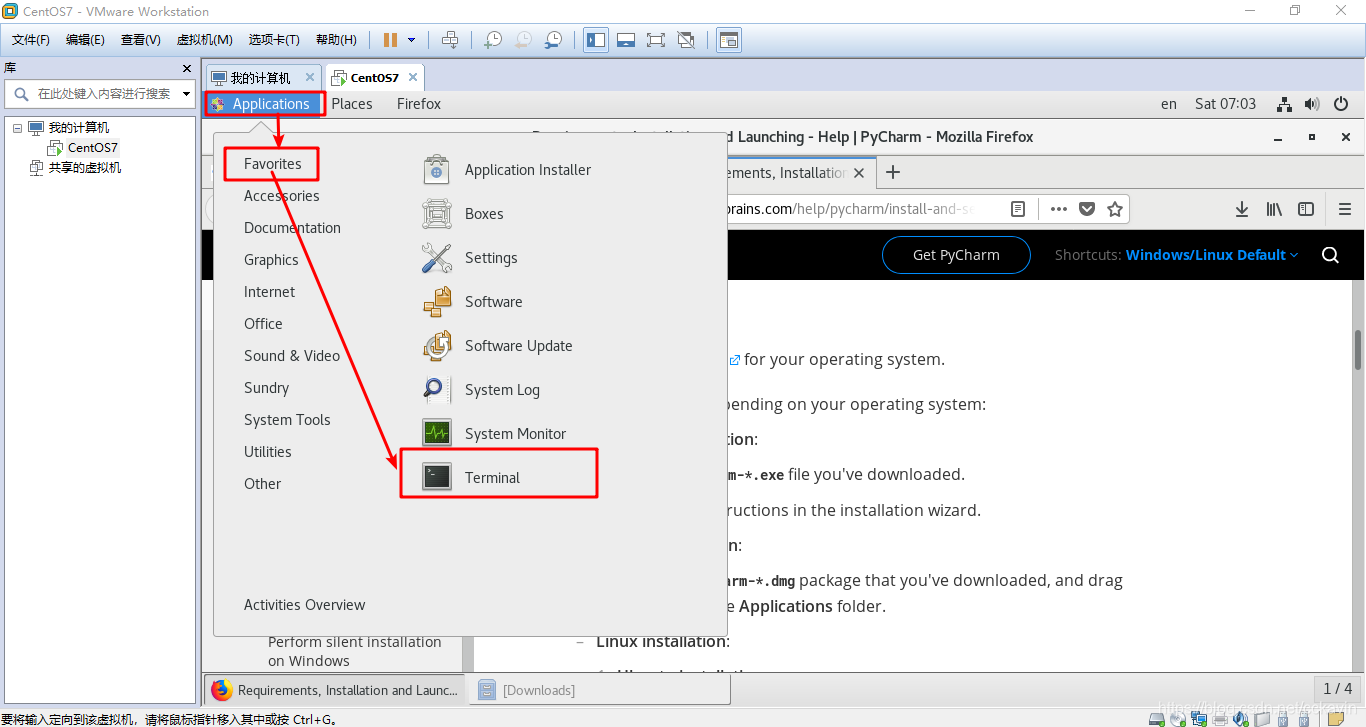
Task: Open the 帮助(H) menu
Action: (336, 40)
